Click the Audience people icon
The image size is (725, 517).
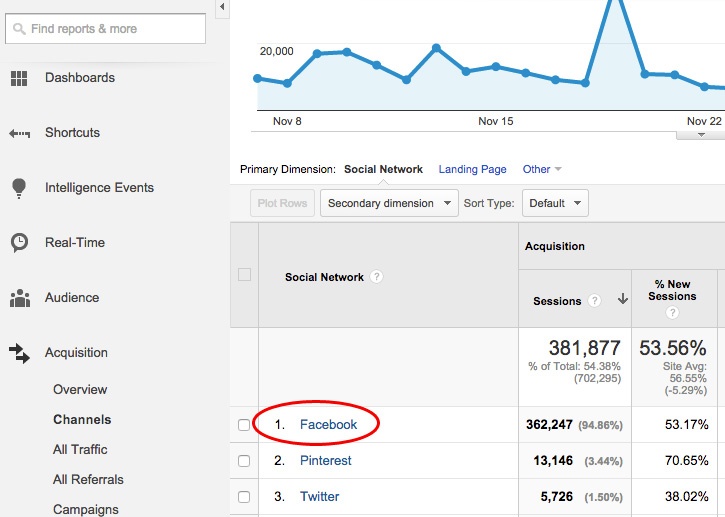coord(19,298)
